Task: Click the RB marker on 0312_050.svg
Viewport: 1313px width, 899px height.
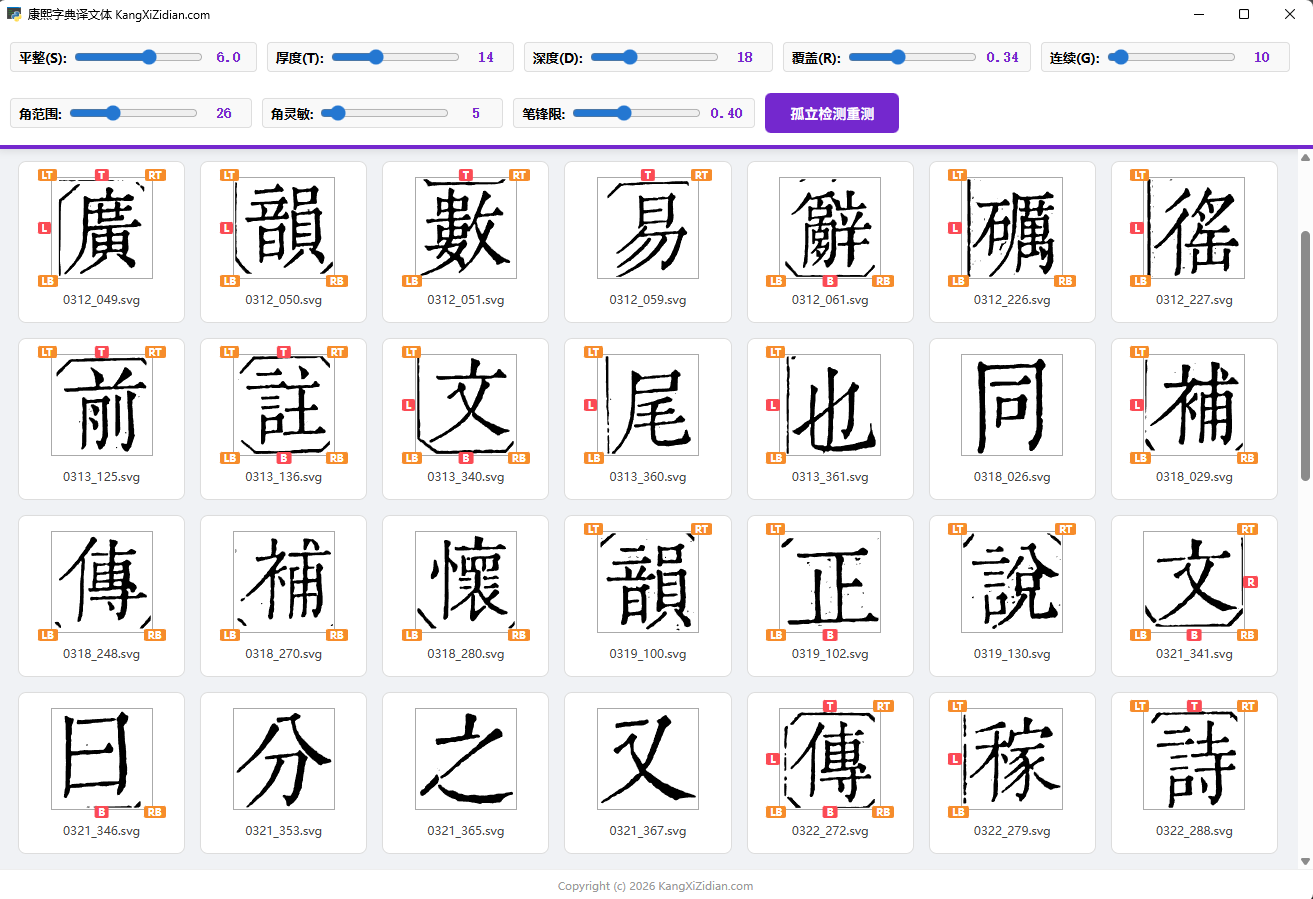Action: (x=337, y=281)
